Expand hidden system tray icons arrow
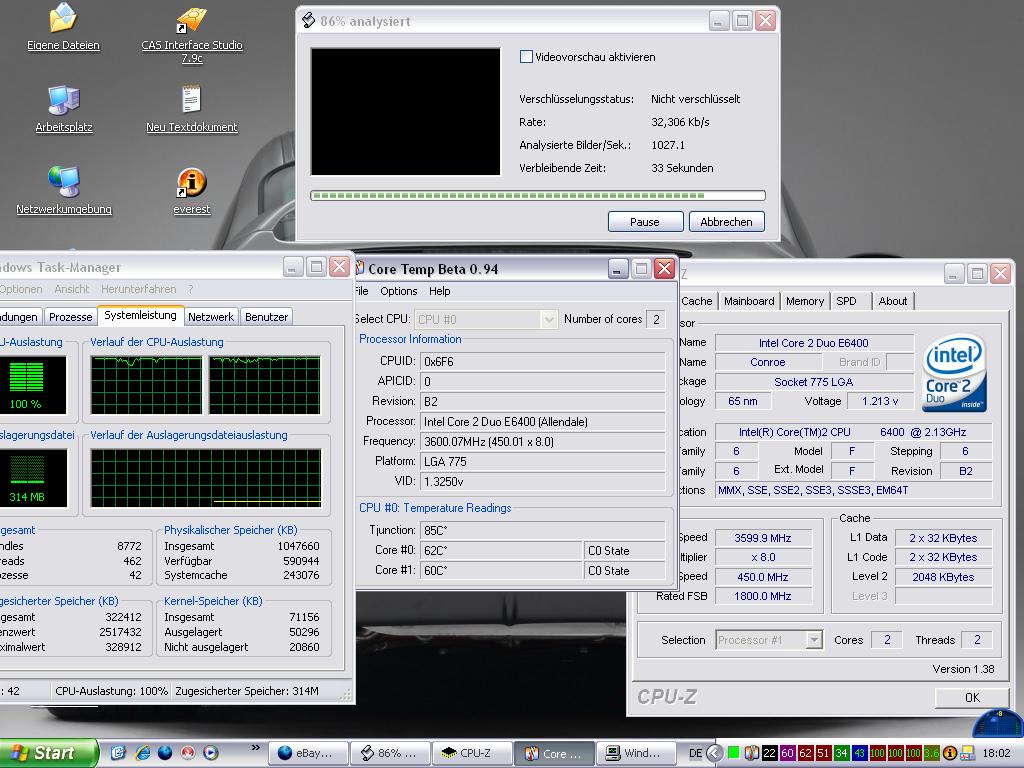The height and width of the screenshot is (768, 1024). (x=715, y=753)
